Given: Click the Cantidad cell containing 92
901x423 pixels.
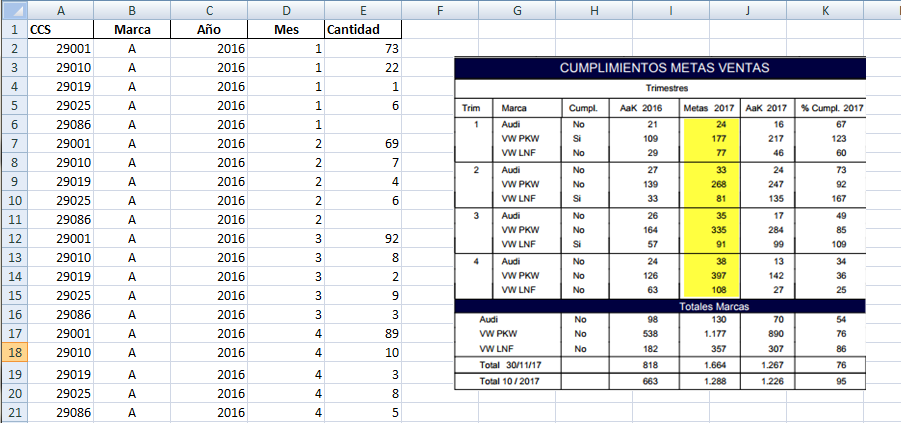Looking at the screenshot, I should [x=364, y=238].
